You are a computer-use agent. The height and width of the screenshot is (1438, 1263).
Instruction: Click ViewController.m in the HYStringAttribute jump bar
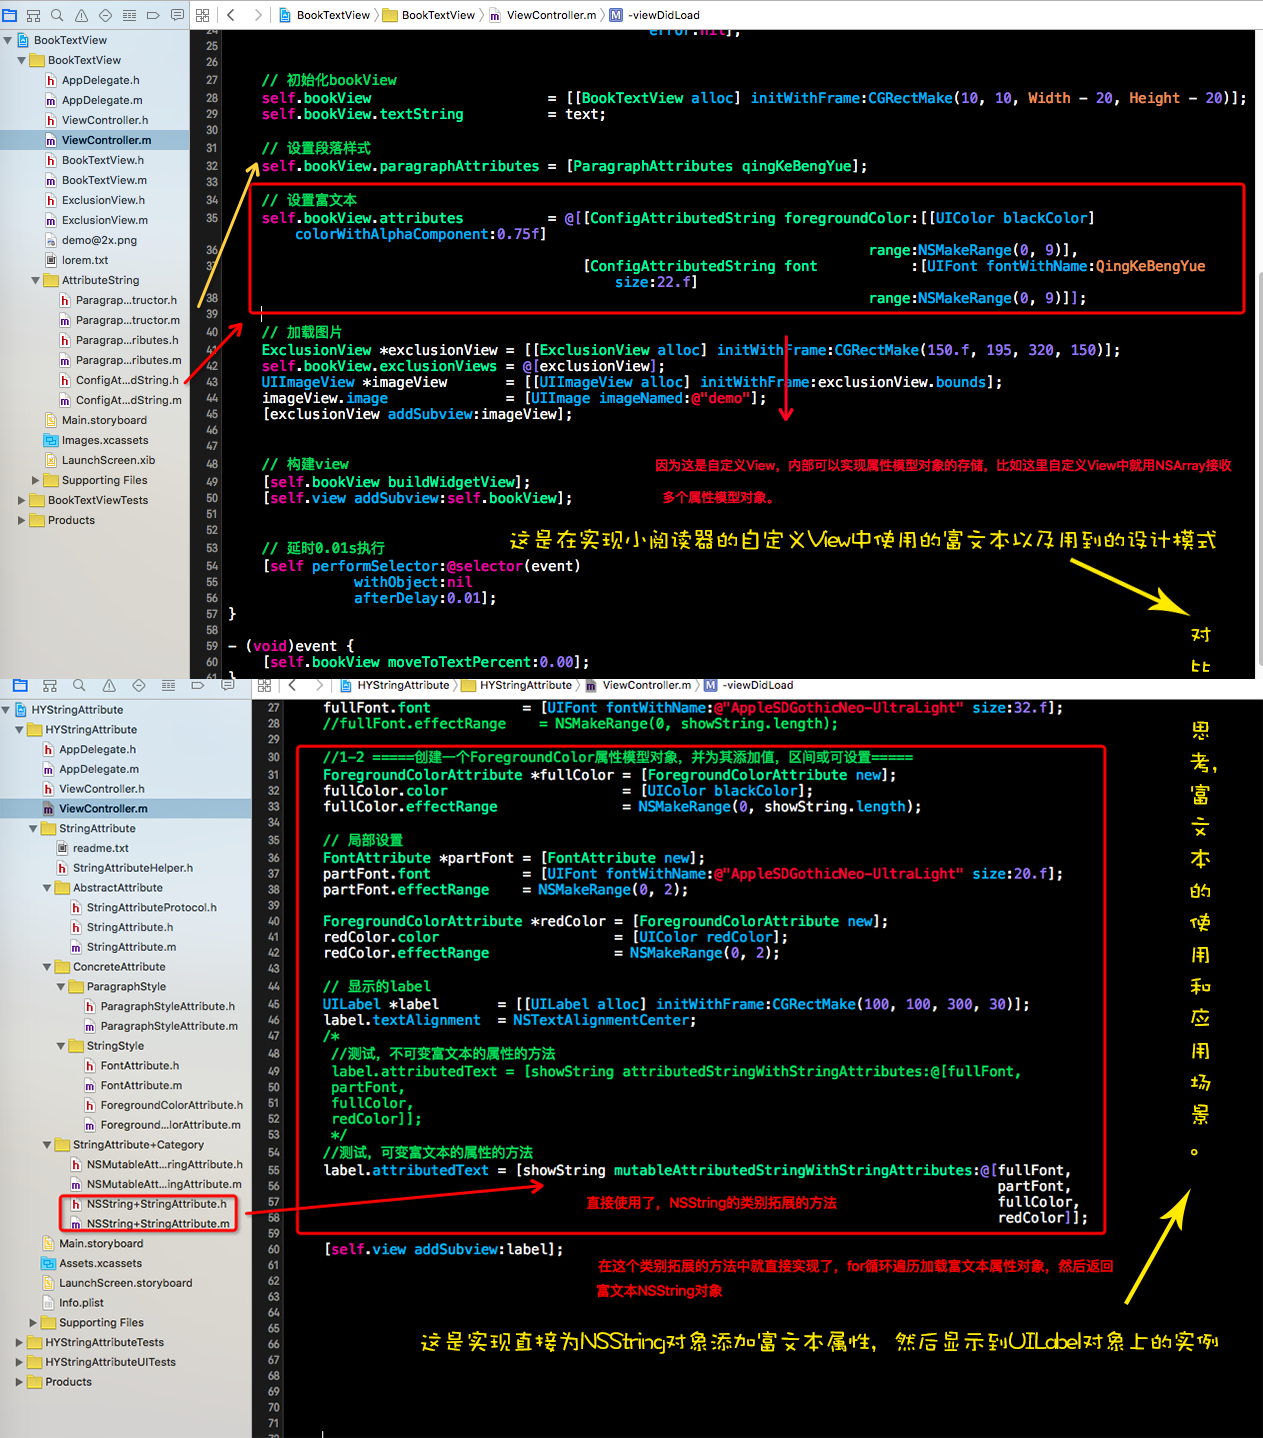[646, 686]
